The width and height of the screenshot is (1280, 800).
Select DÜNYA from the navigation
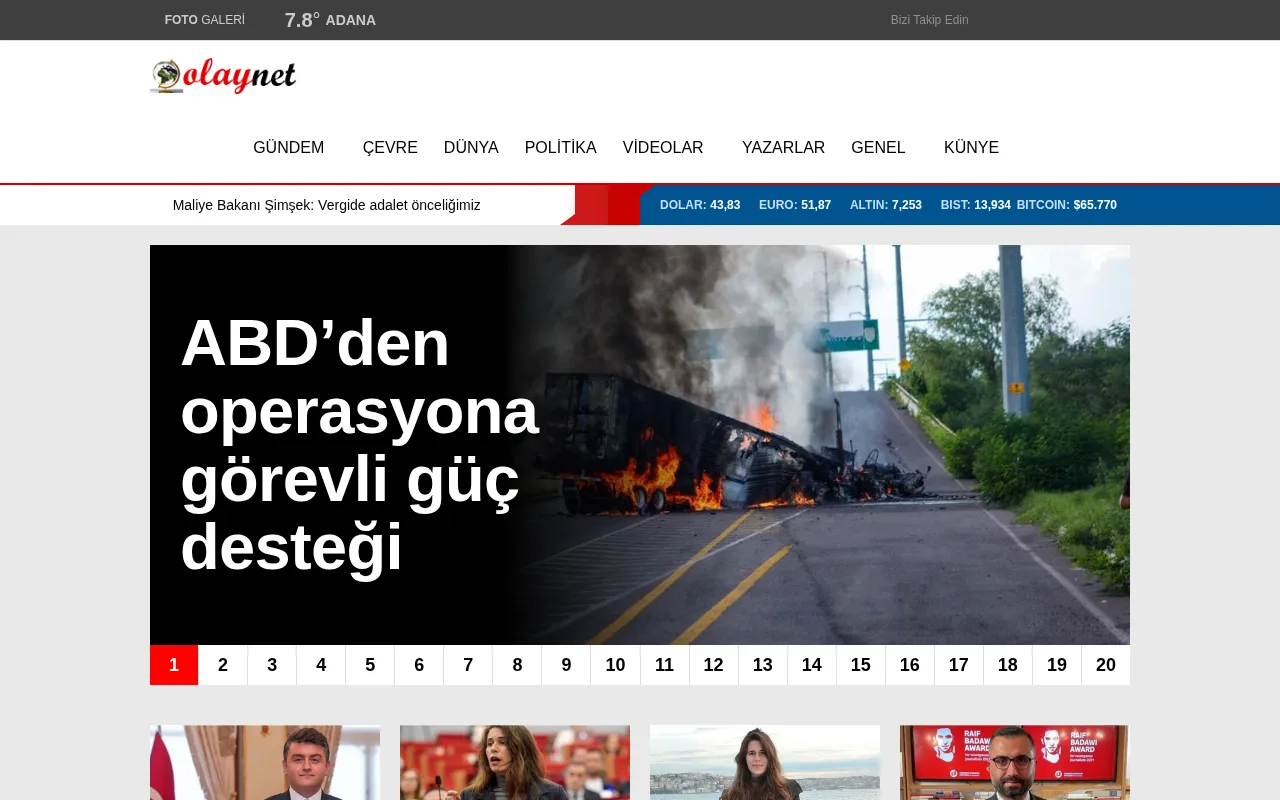[471, 147]
